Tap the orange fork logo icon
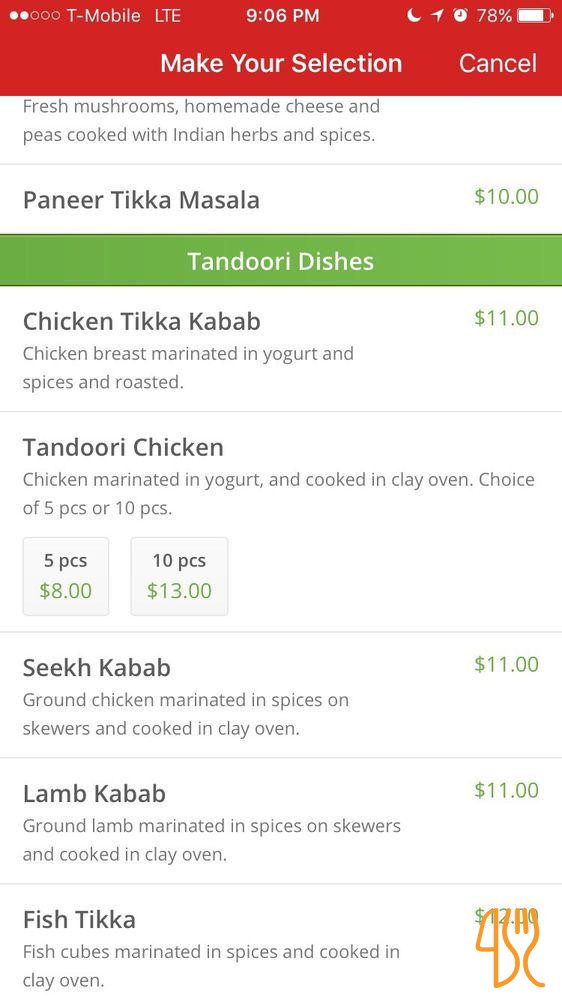Image resolution: width=562 pixels, height=1000 pixels. pos(510,947)
